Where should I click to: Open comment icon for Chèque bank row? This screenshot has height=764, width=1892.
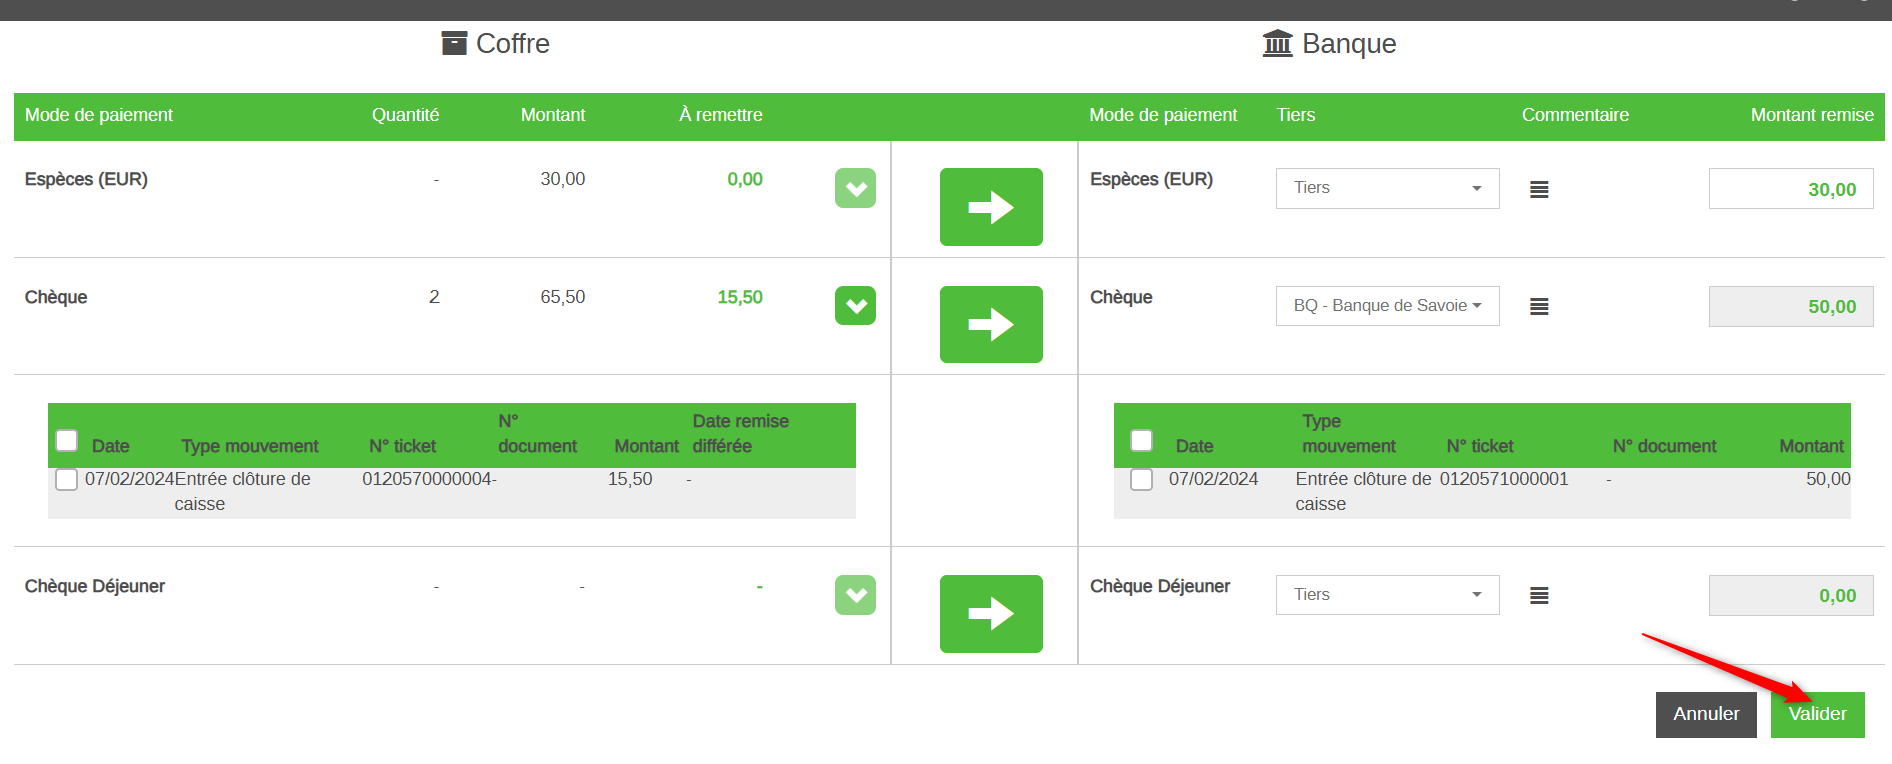click(1539, 306)
